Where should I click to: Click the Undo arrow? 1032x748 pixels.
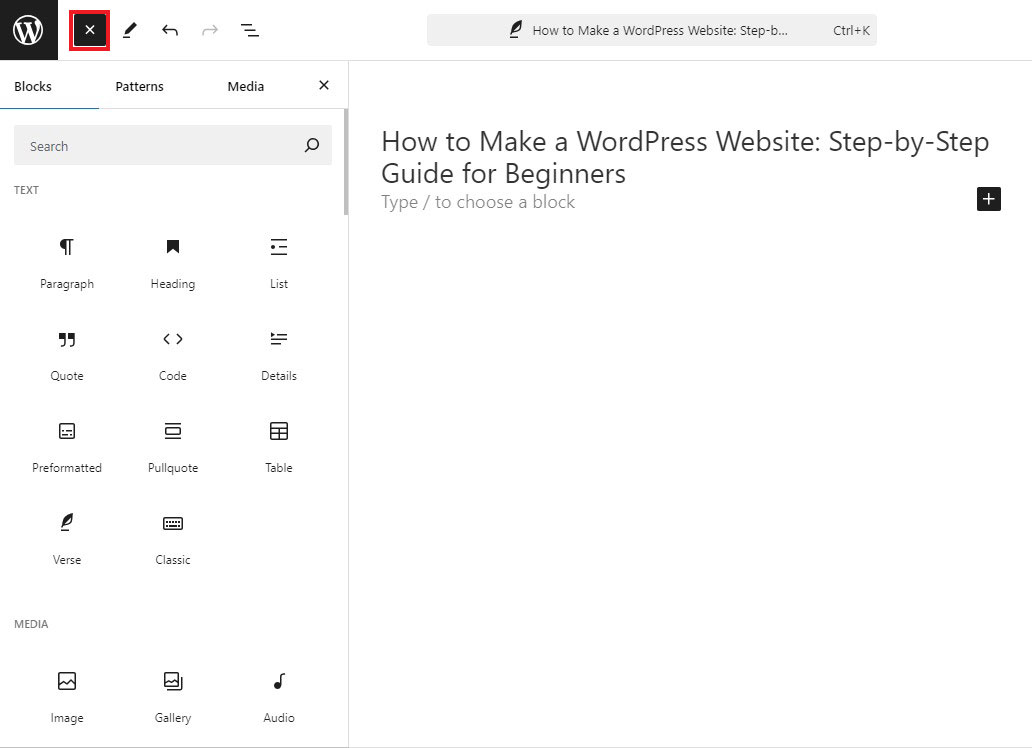(x=170, y=30)
